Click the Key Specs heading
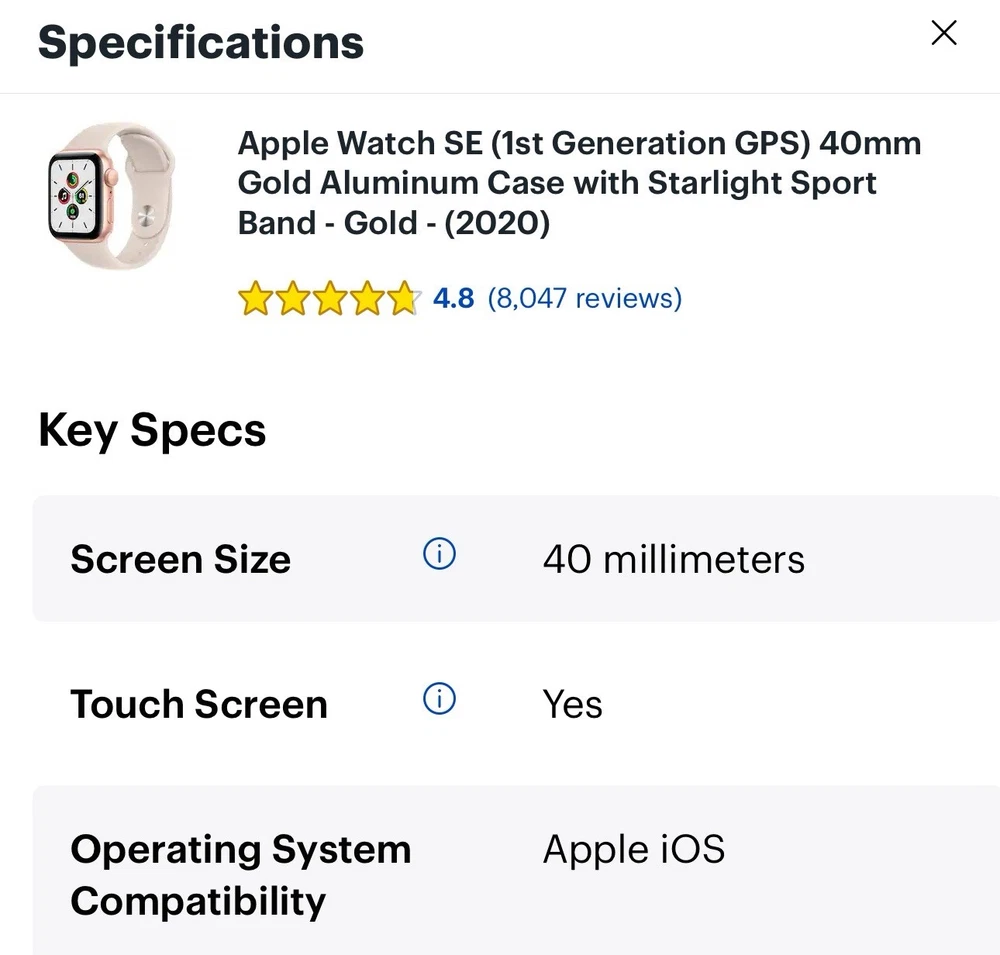The width and height of the screenshot is (1000, 955). pos(152,430)
